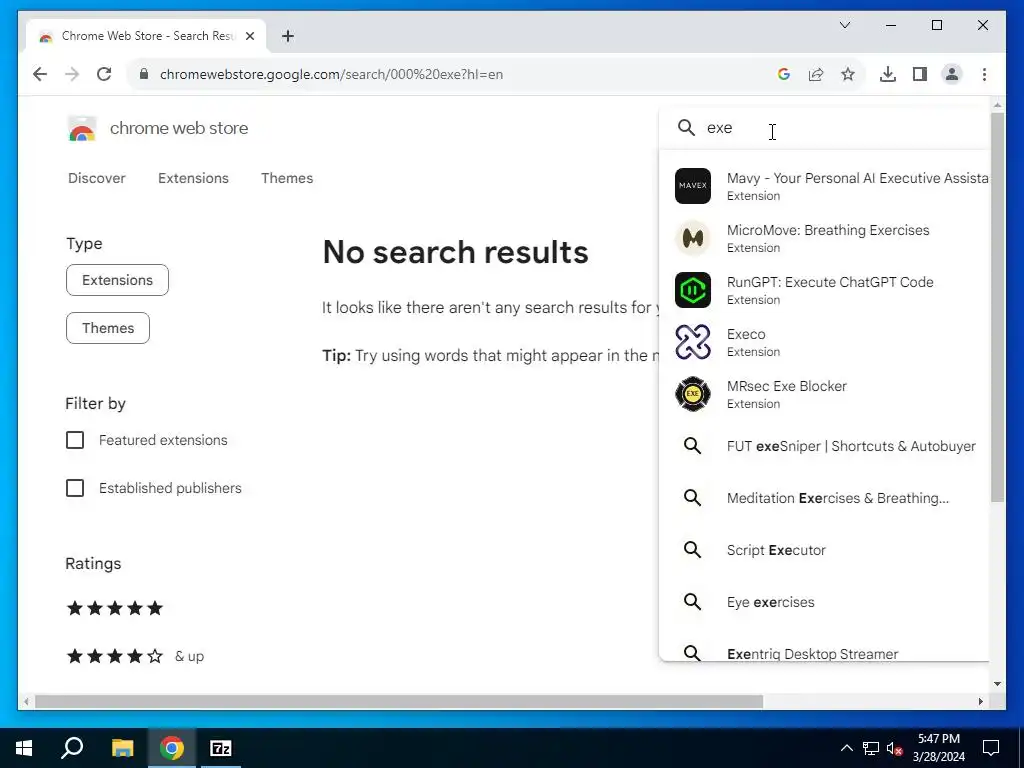
Task: Switch to the Extensions tab
Action: (x=193, y=178)
